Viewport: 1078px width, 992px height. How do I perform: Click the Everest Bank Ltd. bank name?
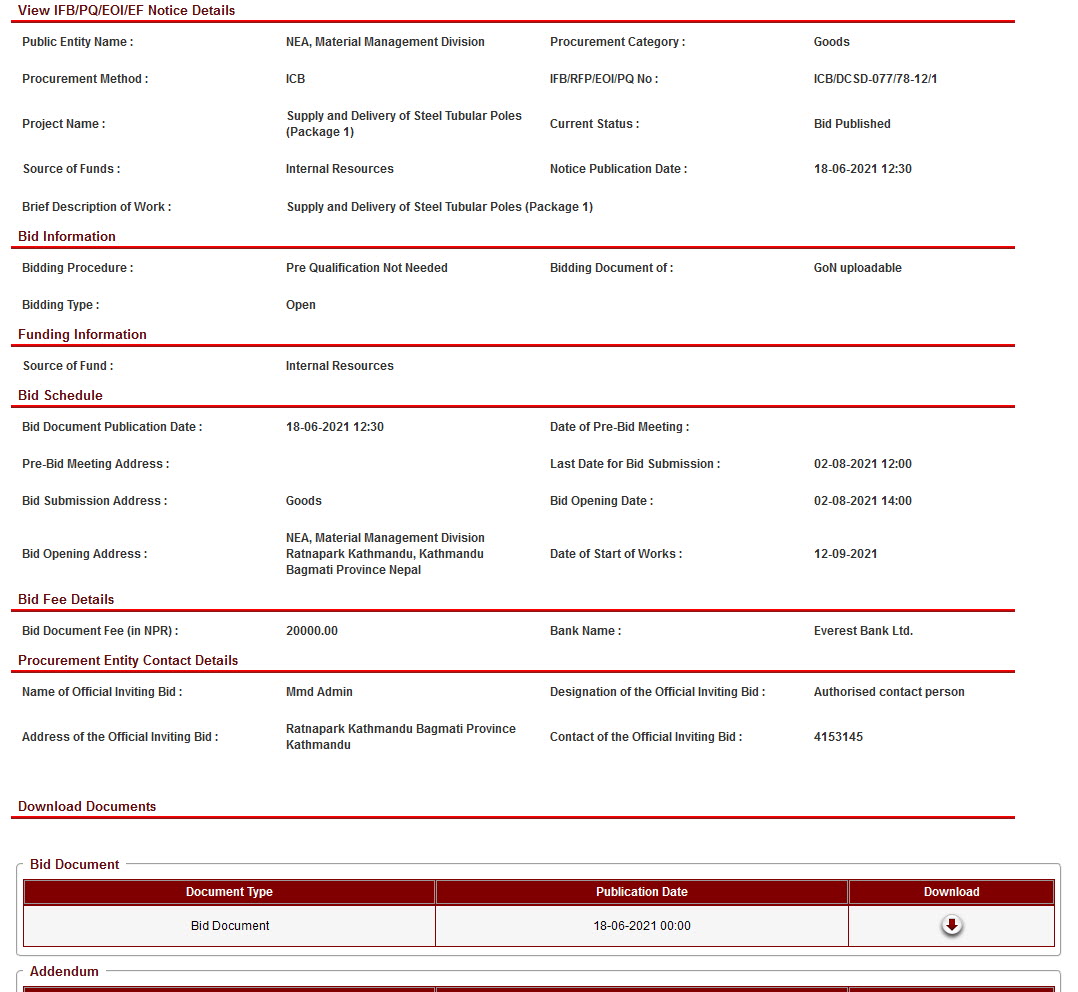863,631
